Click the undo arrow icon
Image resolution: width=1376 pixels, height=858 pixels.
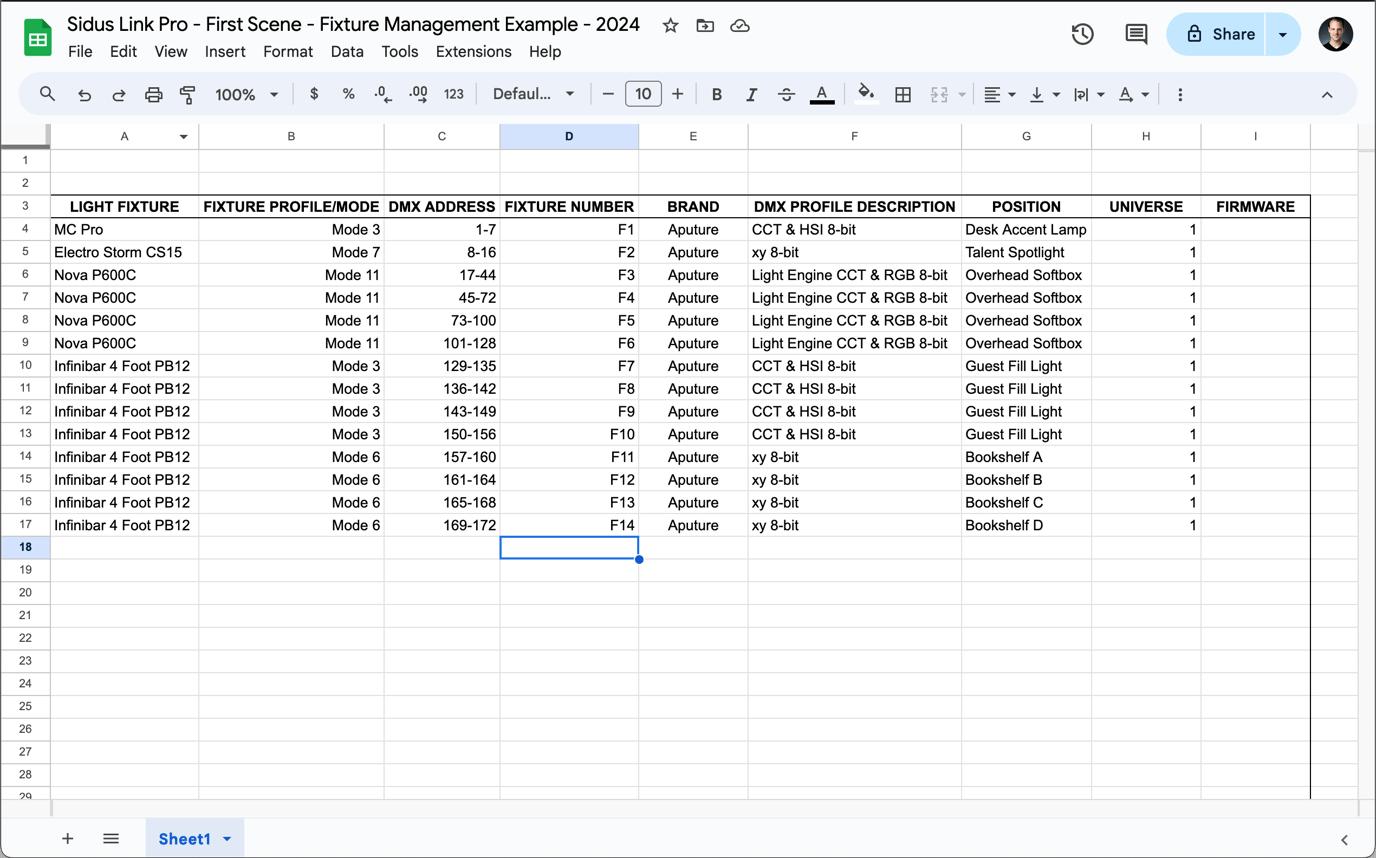(x=84, y=94)
